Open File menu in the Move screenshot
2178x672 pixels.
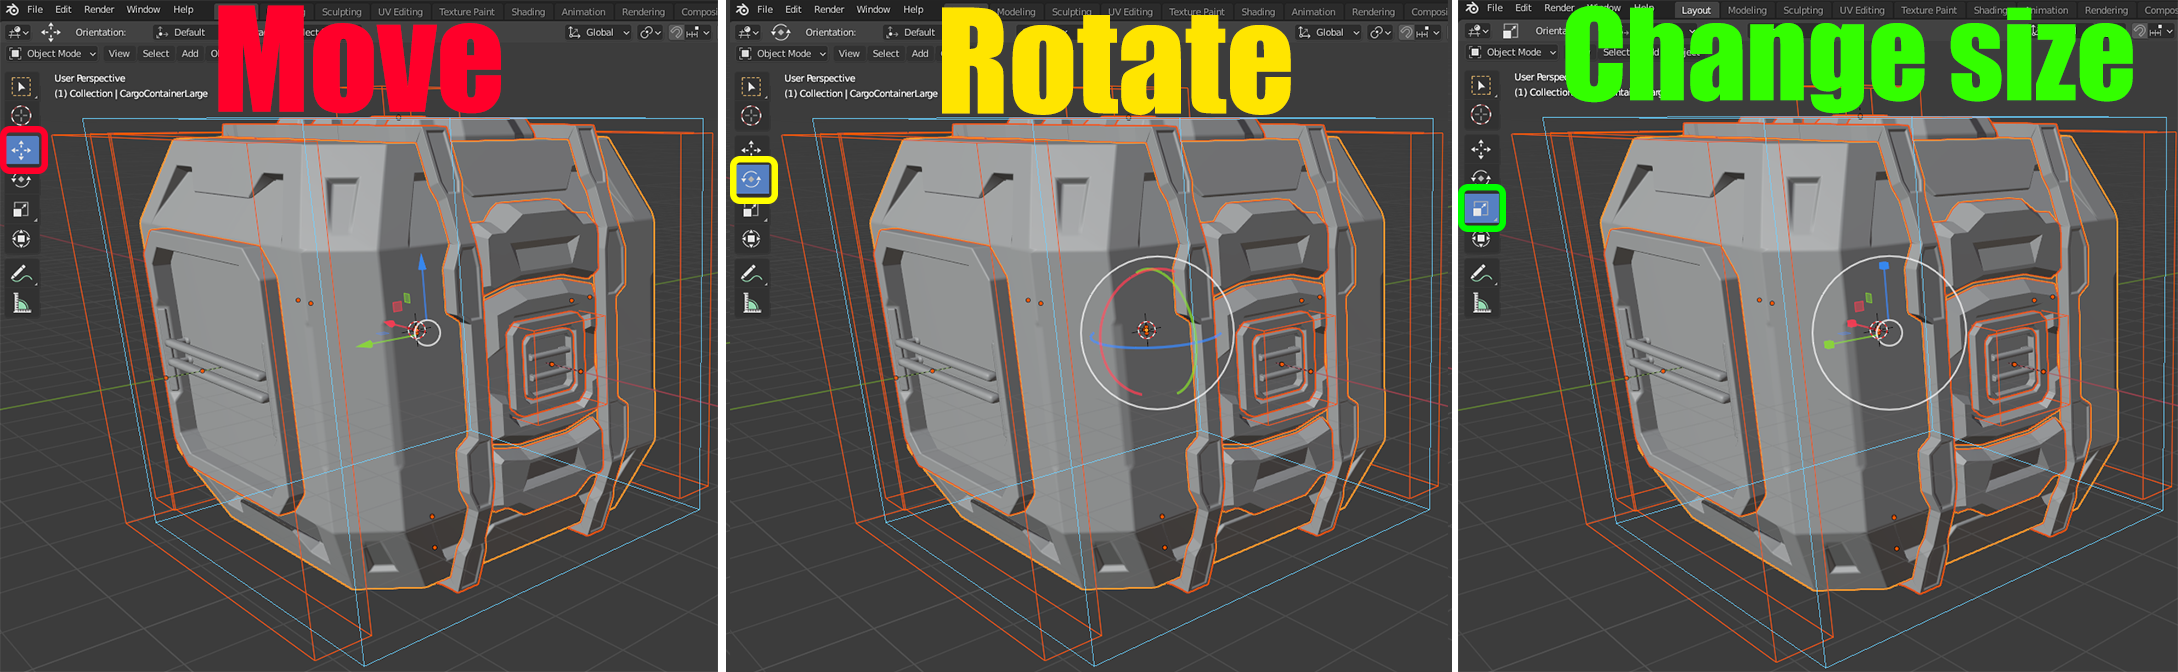point(35,9)
